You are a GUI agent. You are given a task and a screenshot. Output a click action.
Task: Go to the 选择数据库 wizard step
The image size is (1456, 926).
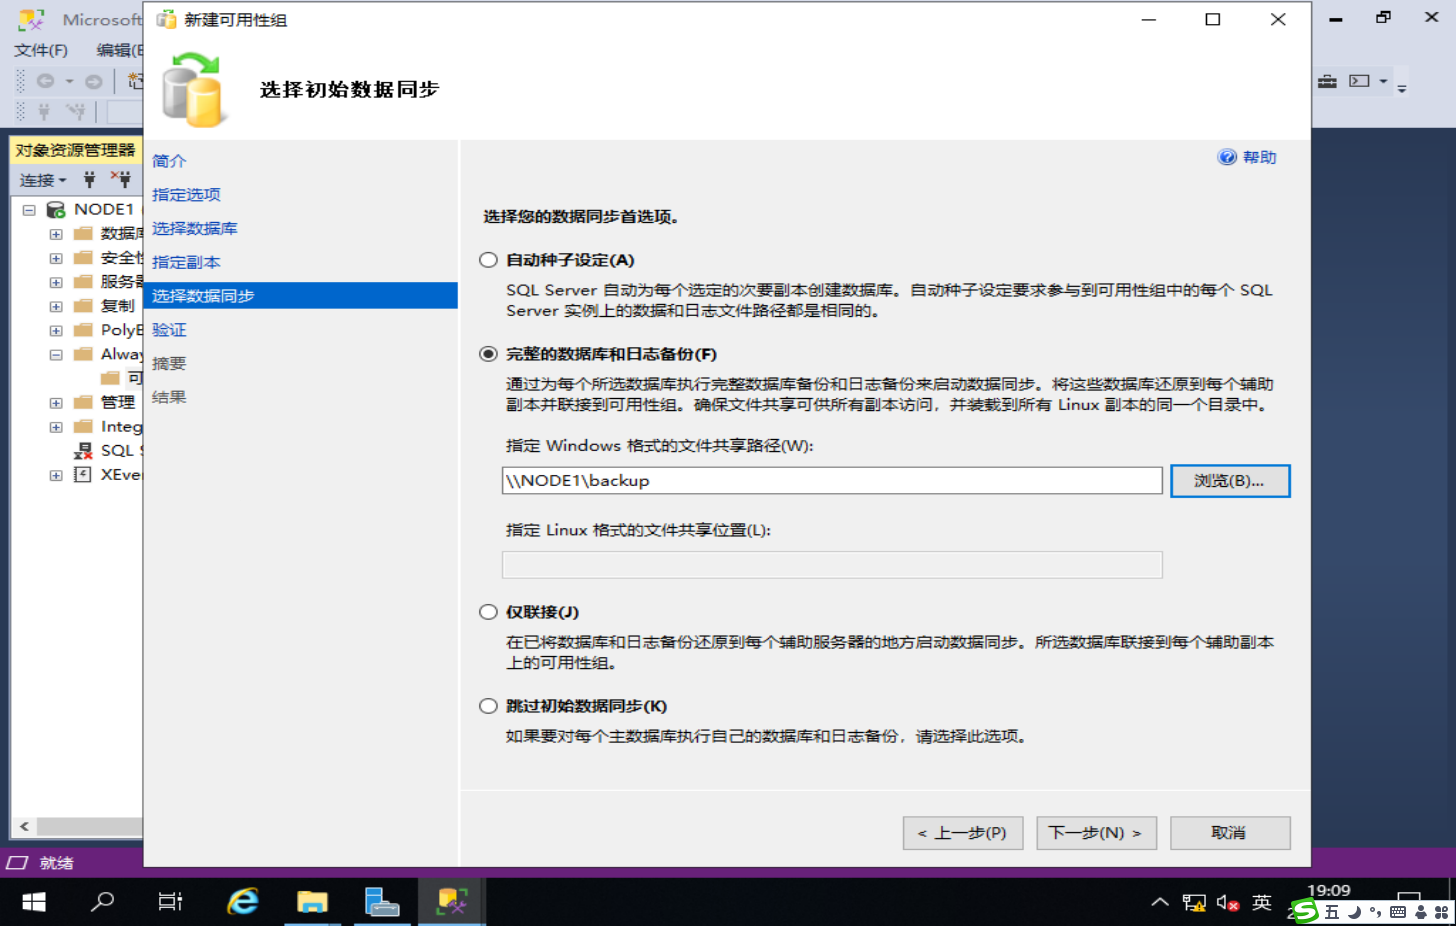[195, 229]
